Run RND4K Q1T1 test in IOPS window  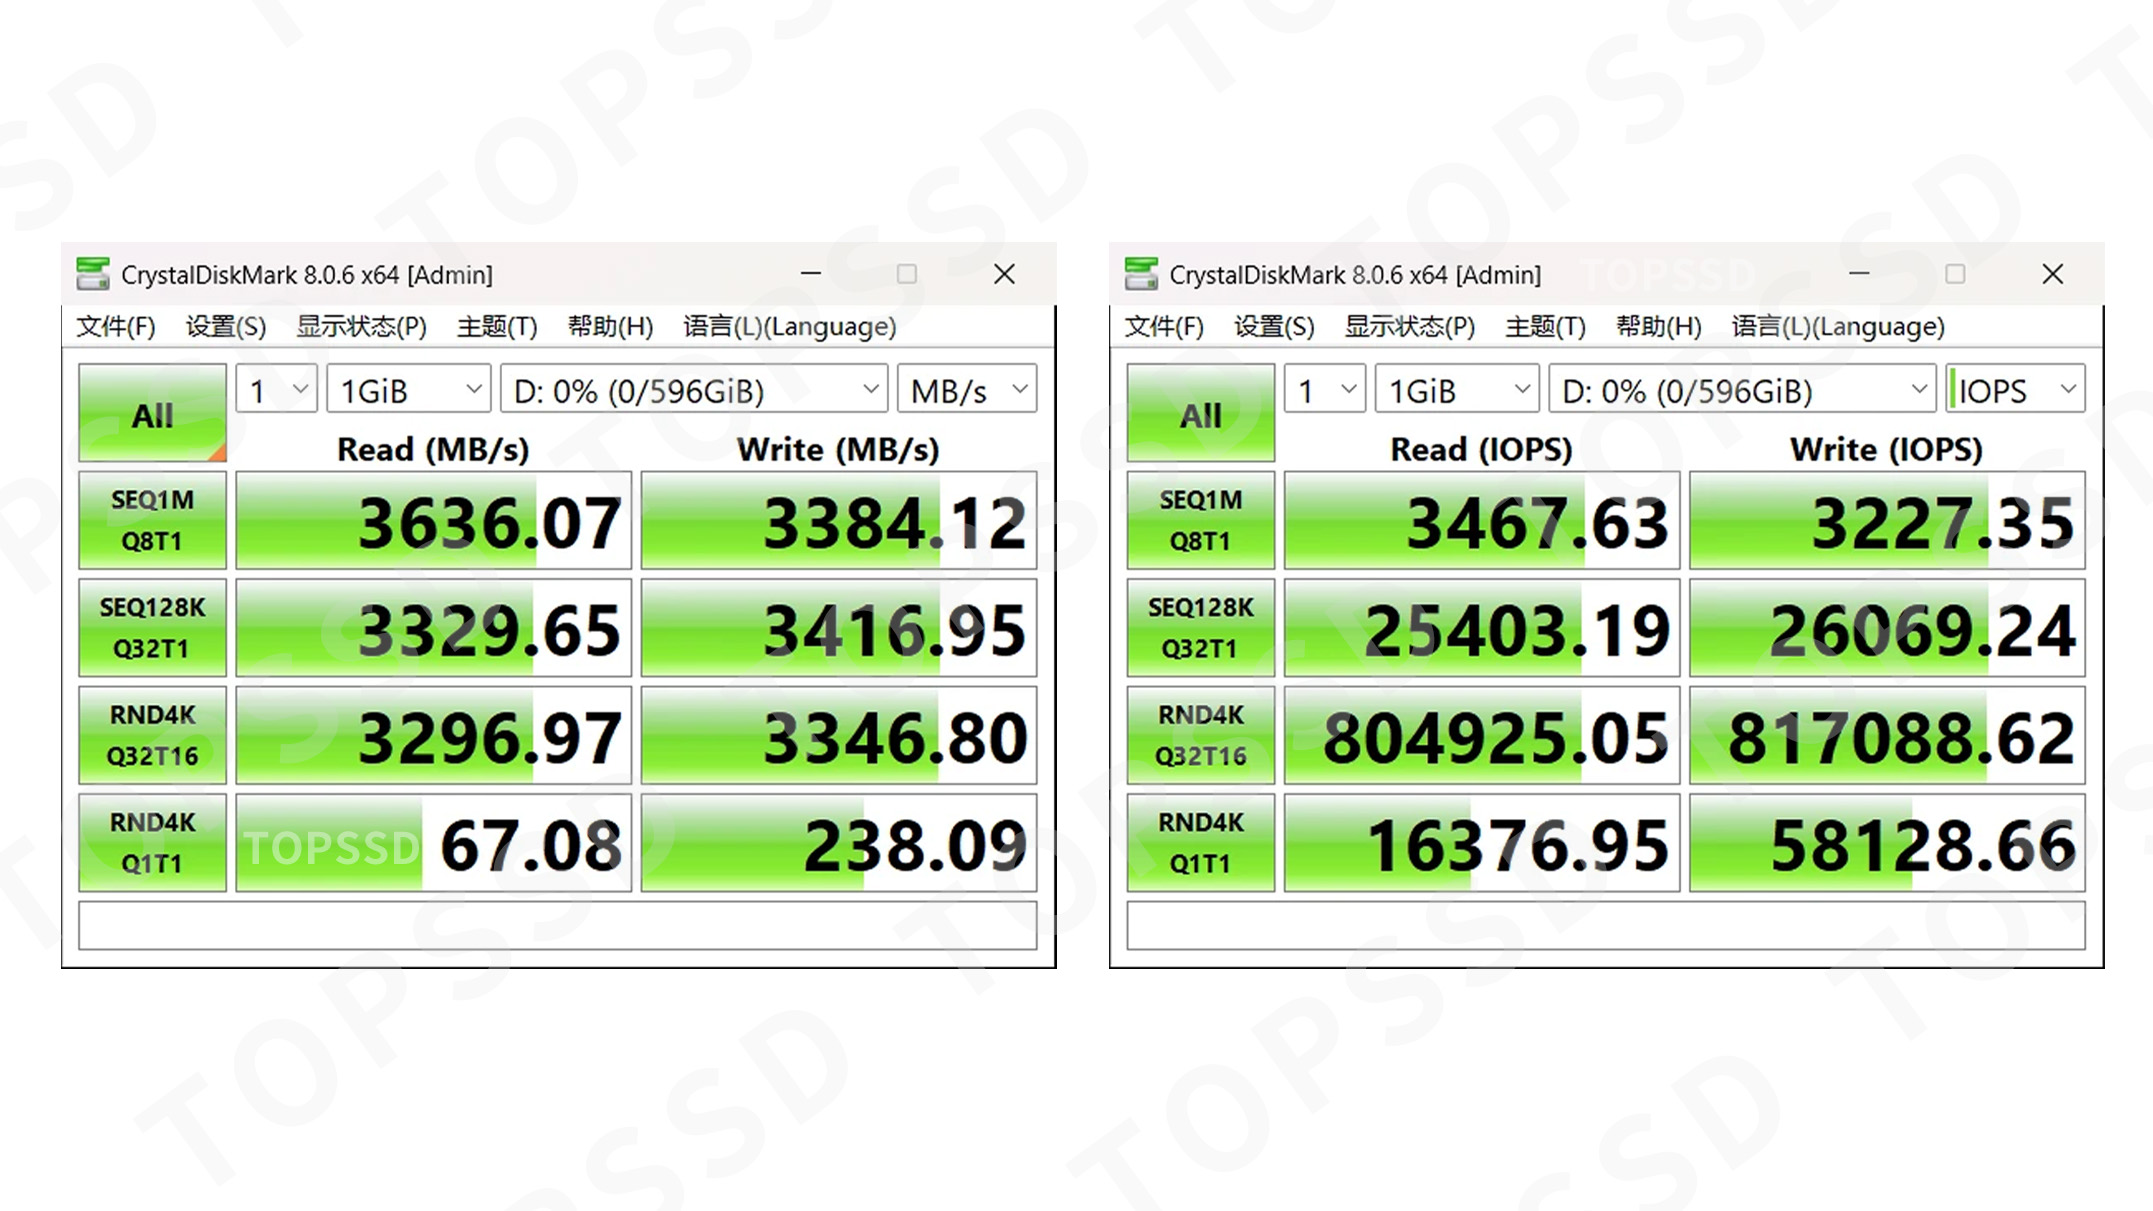pyautogui.click(x=1201, y=843)
